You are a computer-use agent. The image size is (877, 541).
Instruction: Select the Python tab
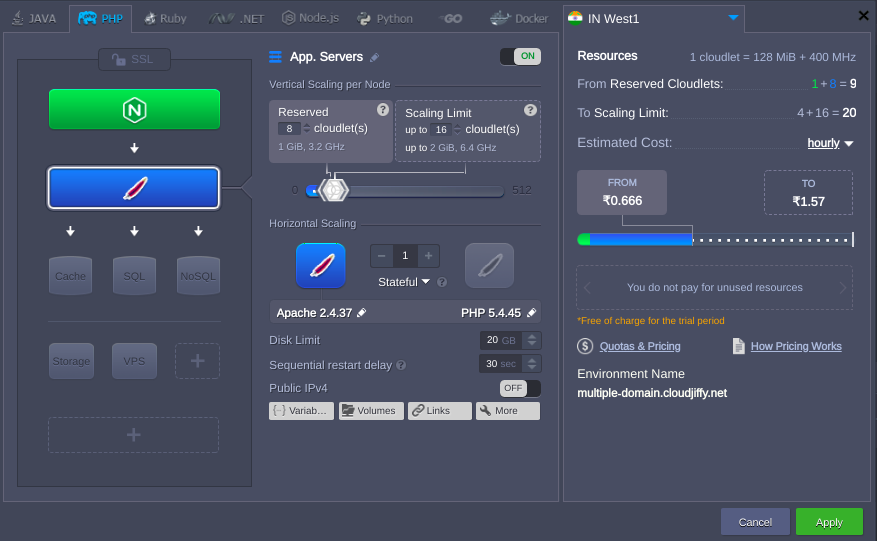(385, 18)
